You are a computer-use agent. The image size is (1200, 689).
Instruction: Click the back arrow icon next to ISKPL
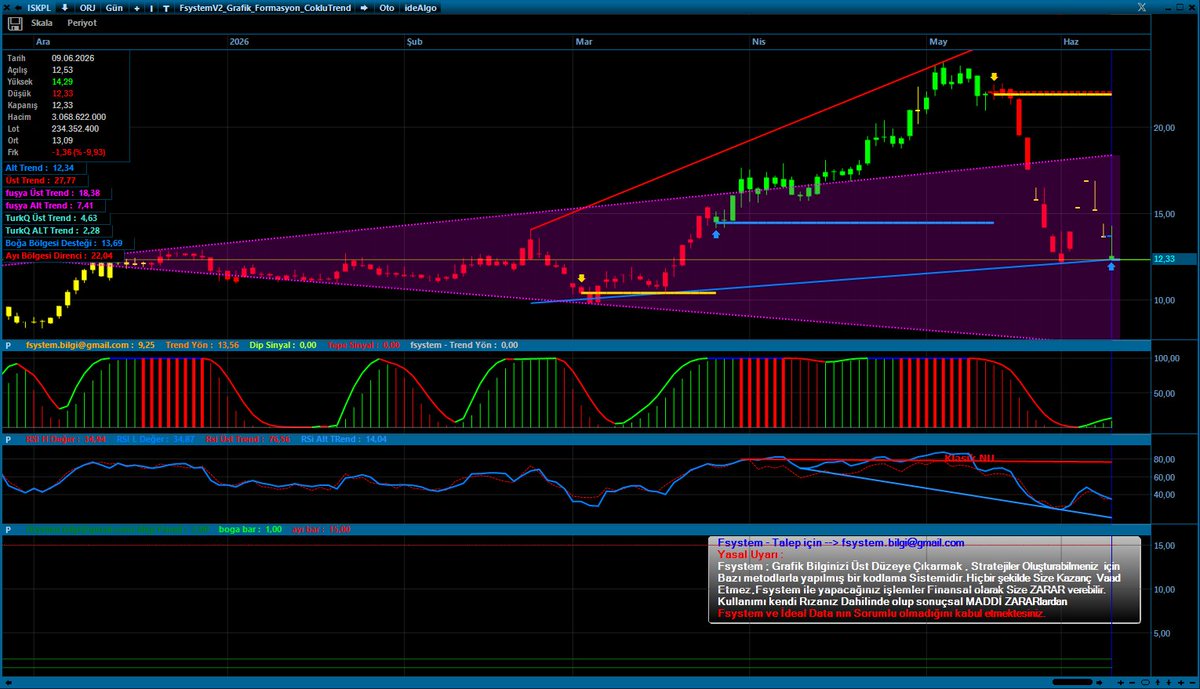[19, 8]
